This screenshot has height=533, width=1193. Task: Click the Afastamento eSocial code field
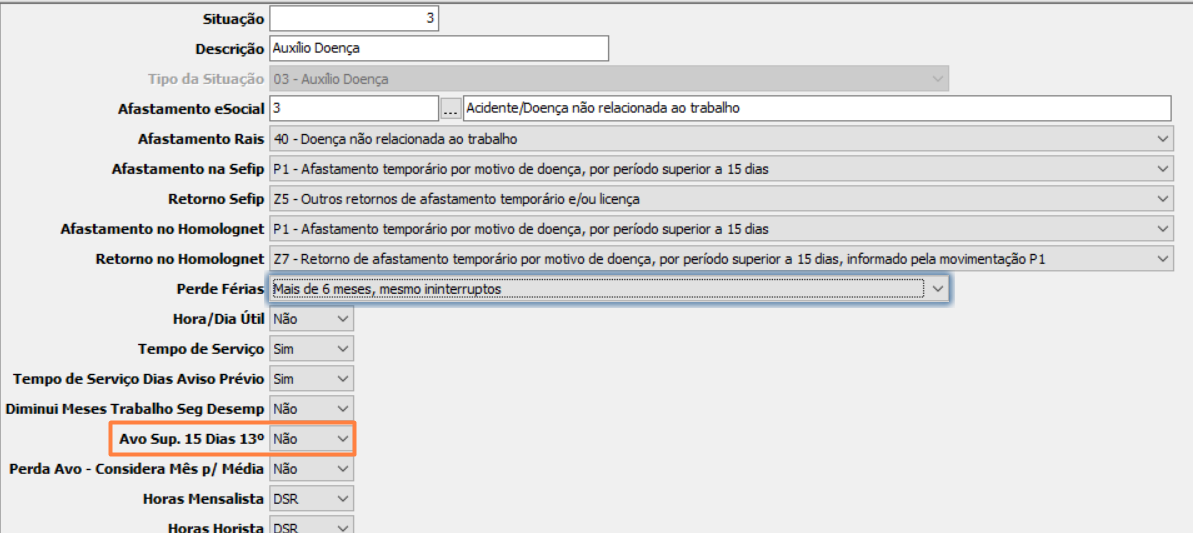pos(353,108)
